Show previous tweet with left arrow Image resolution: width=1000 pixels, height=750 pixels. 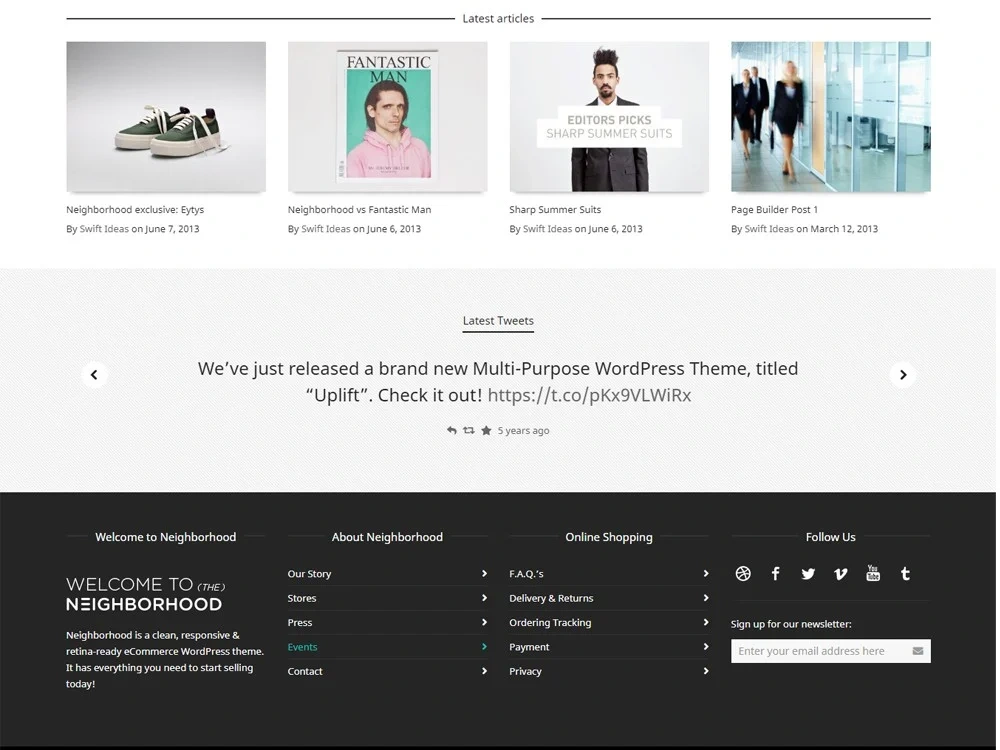pos(94,375)
